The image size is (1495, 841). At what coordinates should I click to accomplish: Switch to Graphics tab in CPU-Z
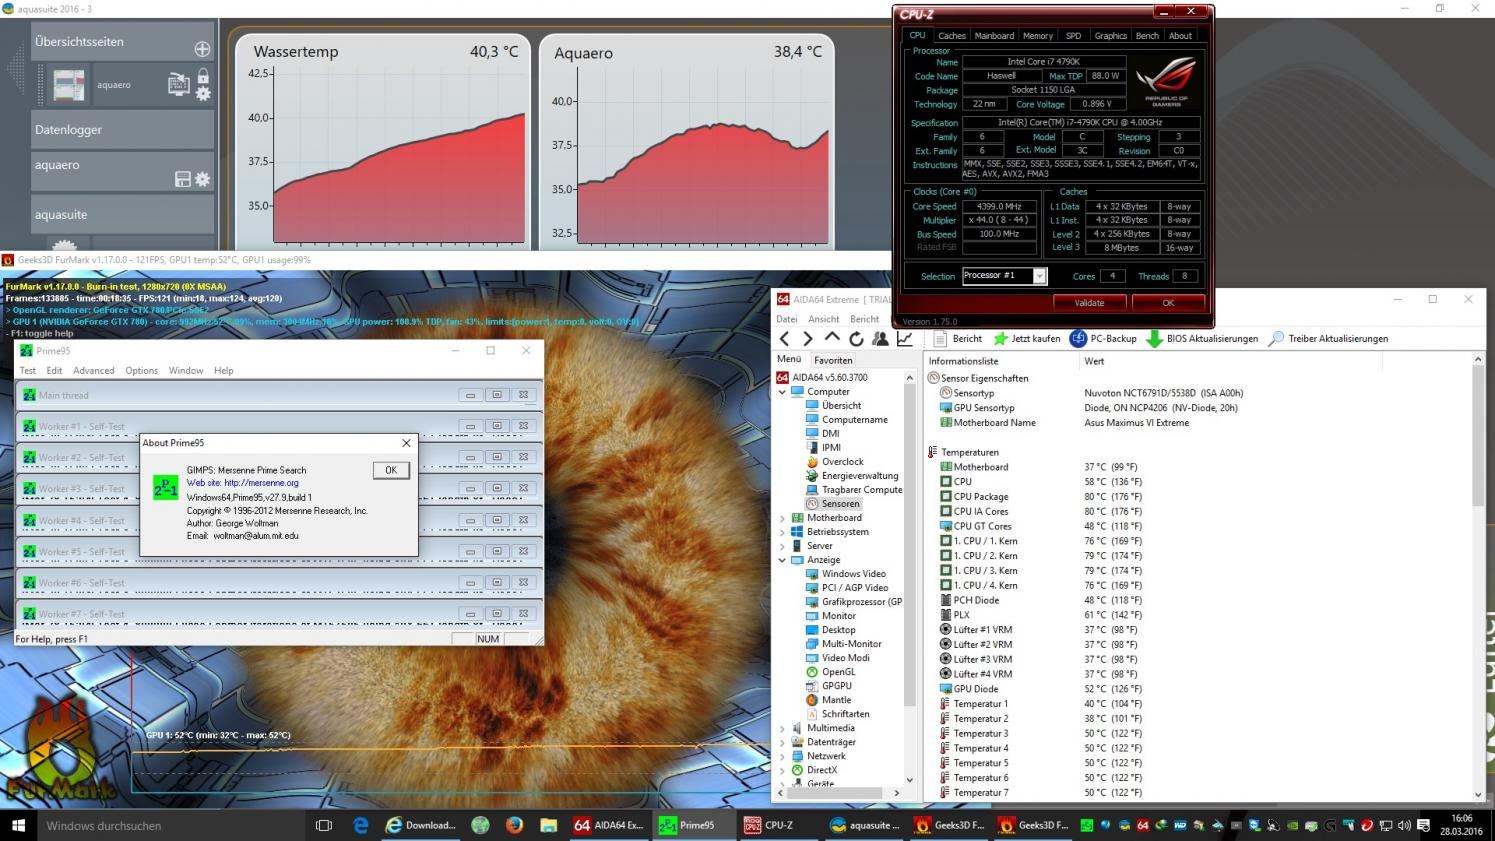click(x=1110, y=36)
